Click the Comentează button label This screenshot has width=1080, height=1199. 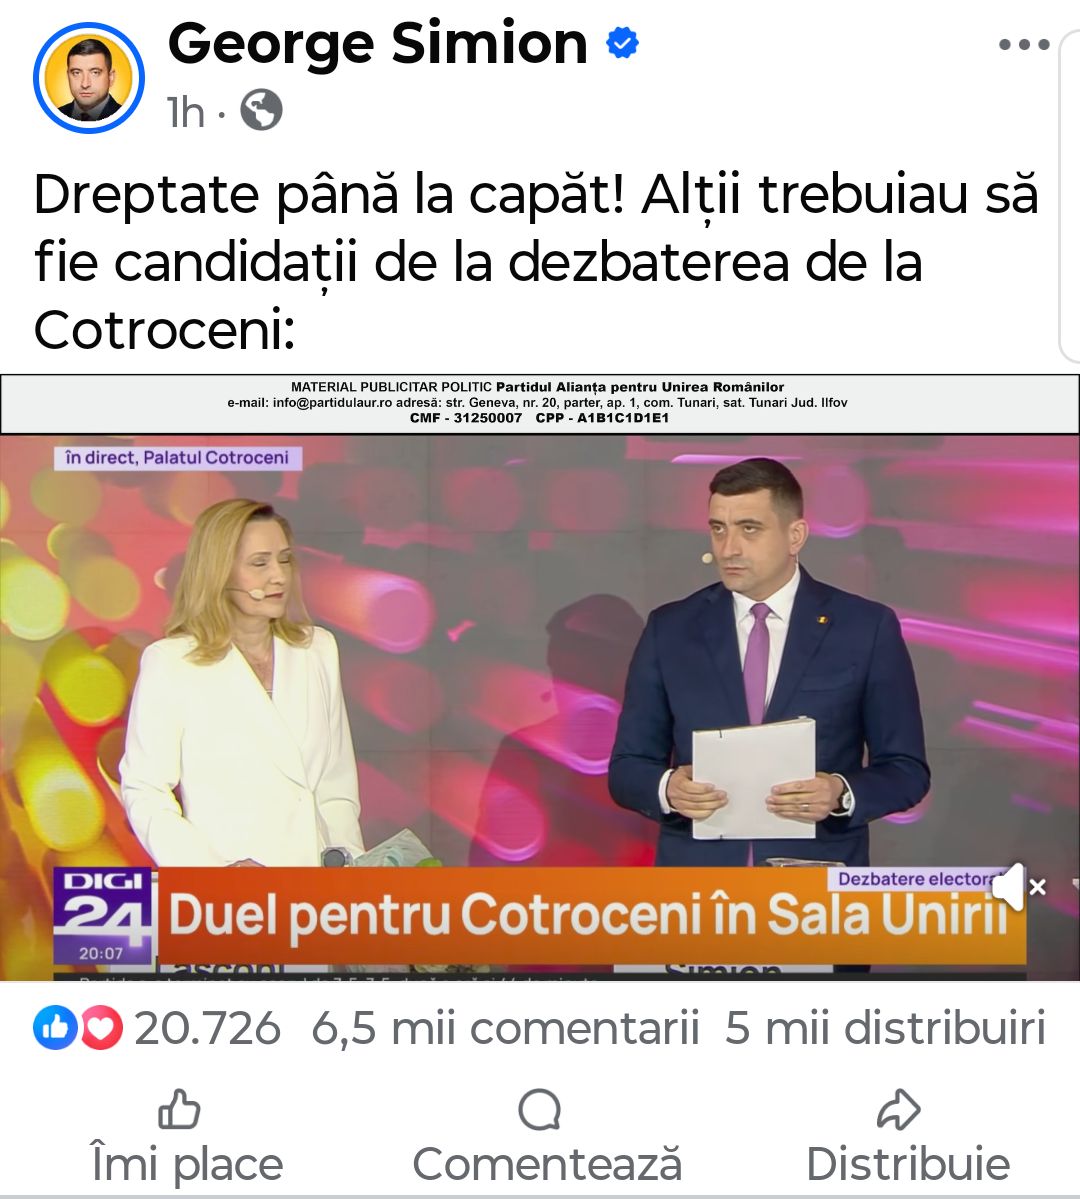click(x=547, y=1164)
